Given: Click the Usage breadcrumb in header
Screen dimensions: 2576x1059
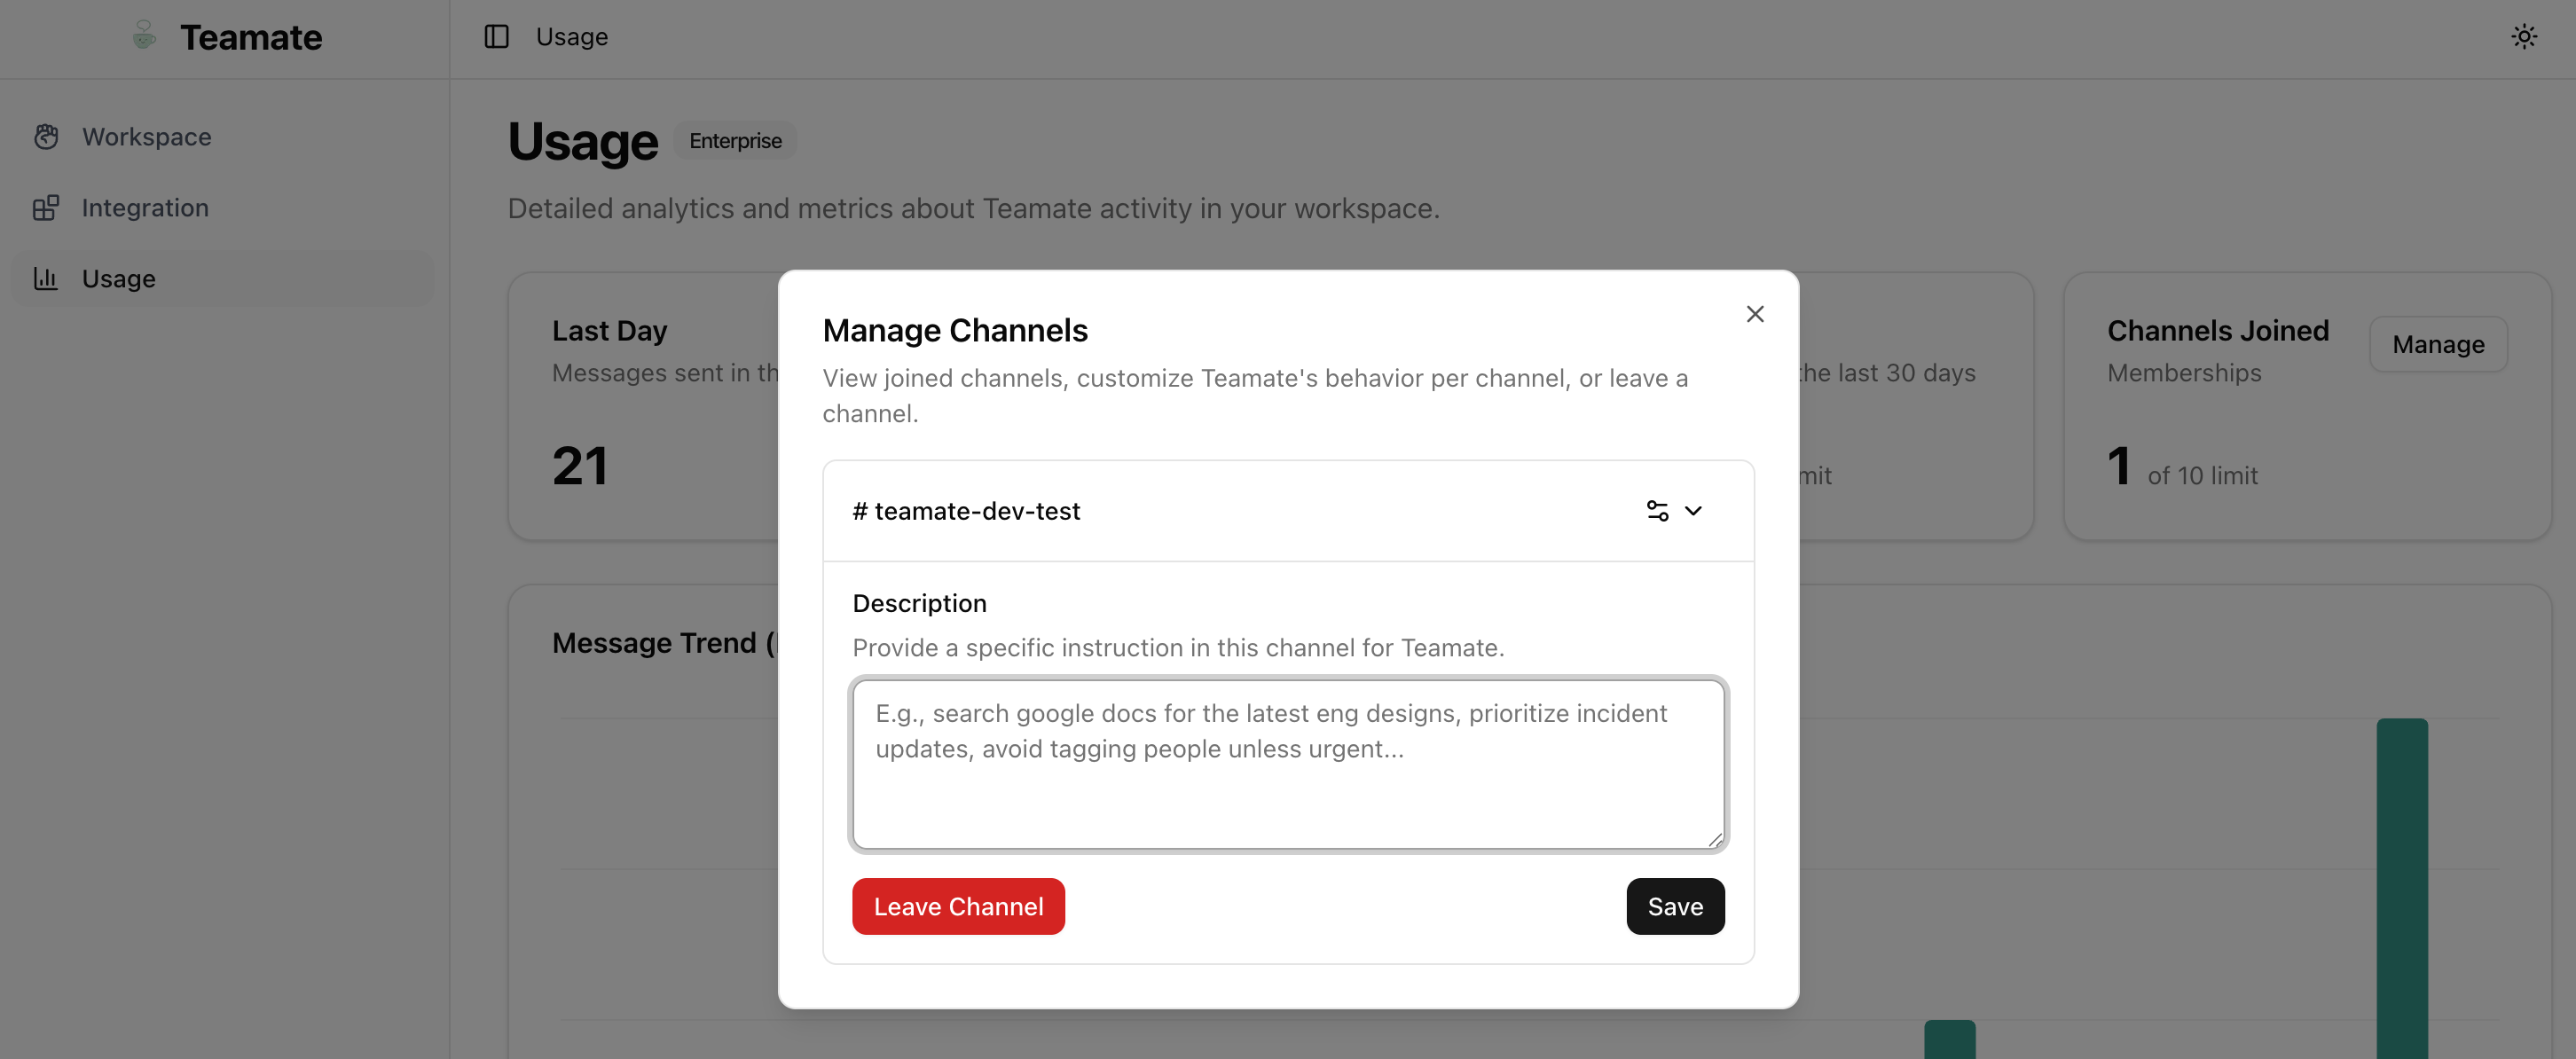Looking at the screenshot, I should point(571,37).
